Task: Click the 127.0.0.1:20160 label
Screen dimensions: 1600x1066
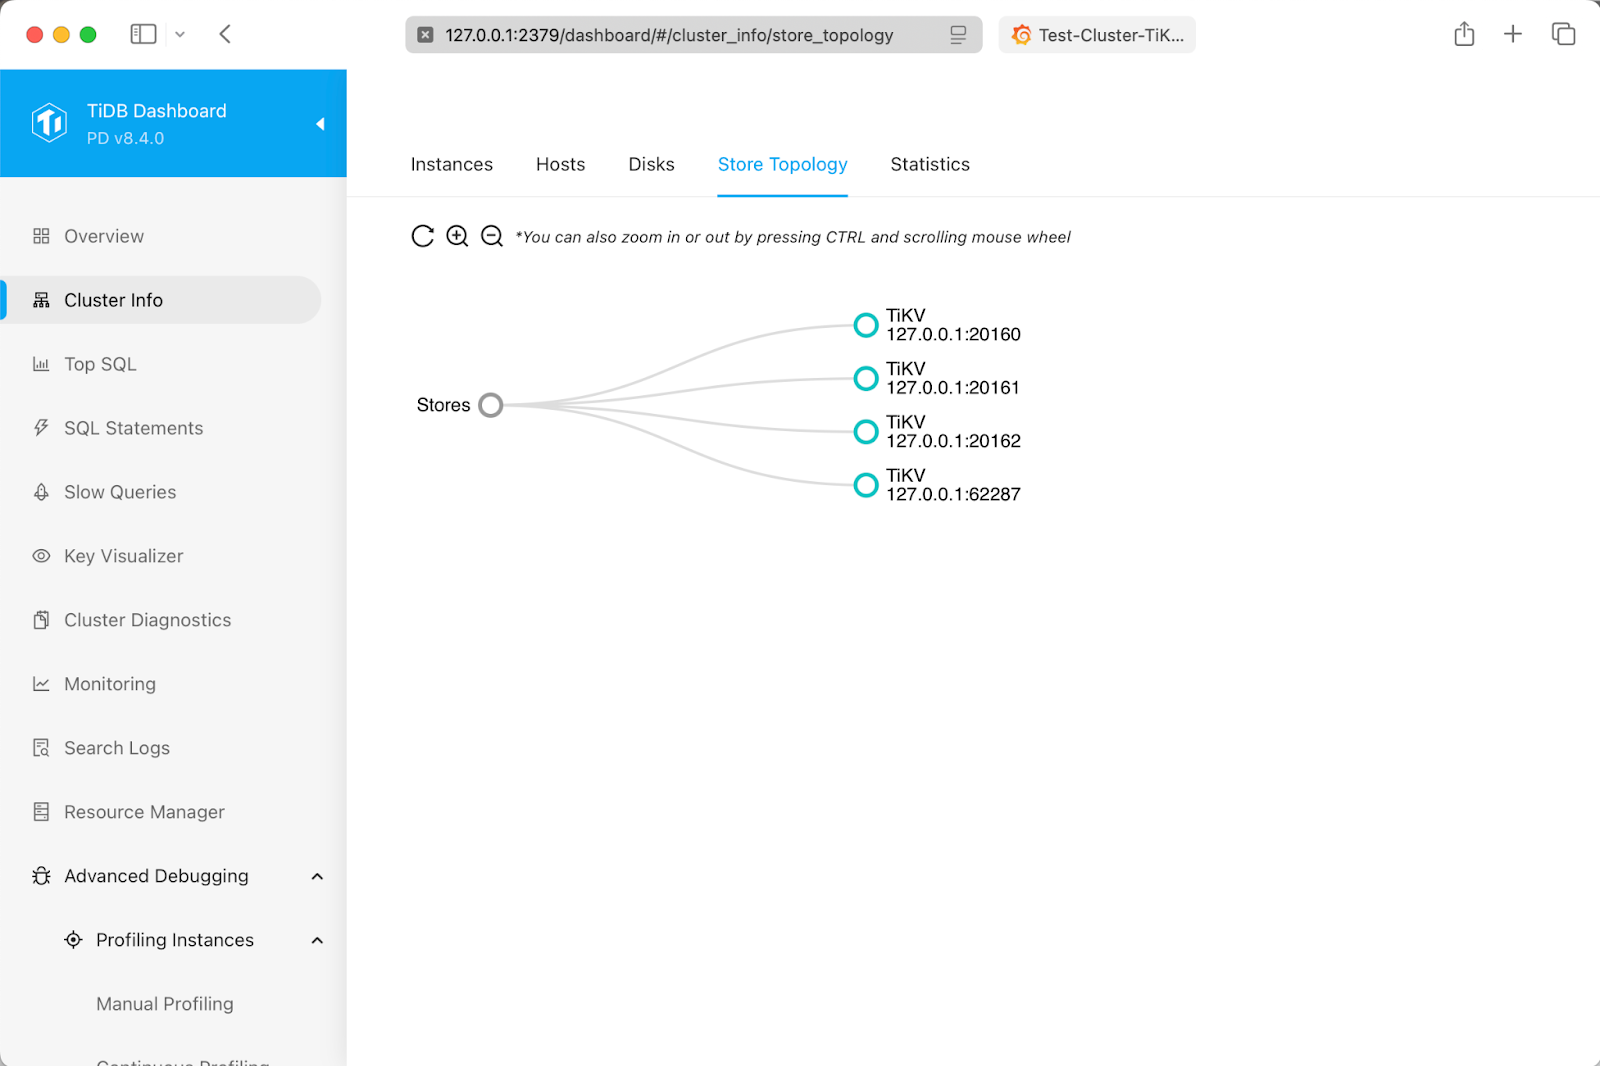Action: point(953,334)
